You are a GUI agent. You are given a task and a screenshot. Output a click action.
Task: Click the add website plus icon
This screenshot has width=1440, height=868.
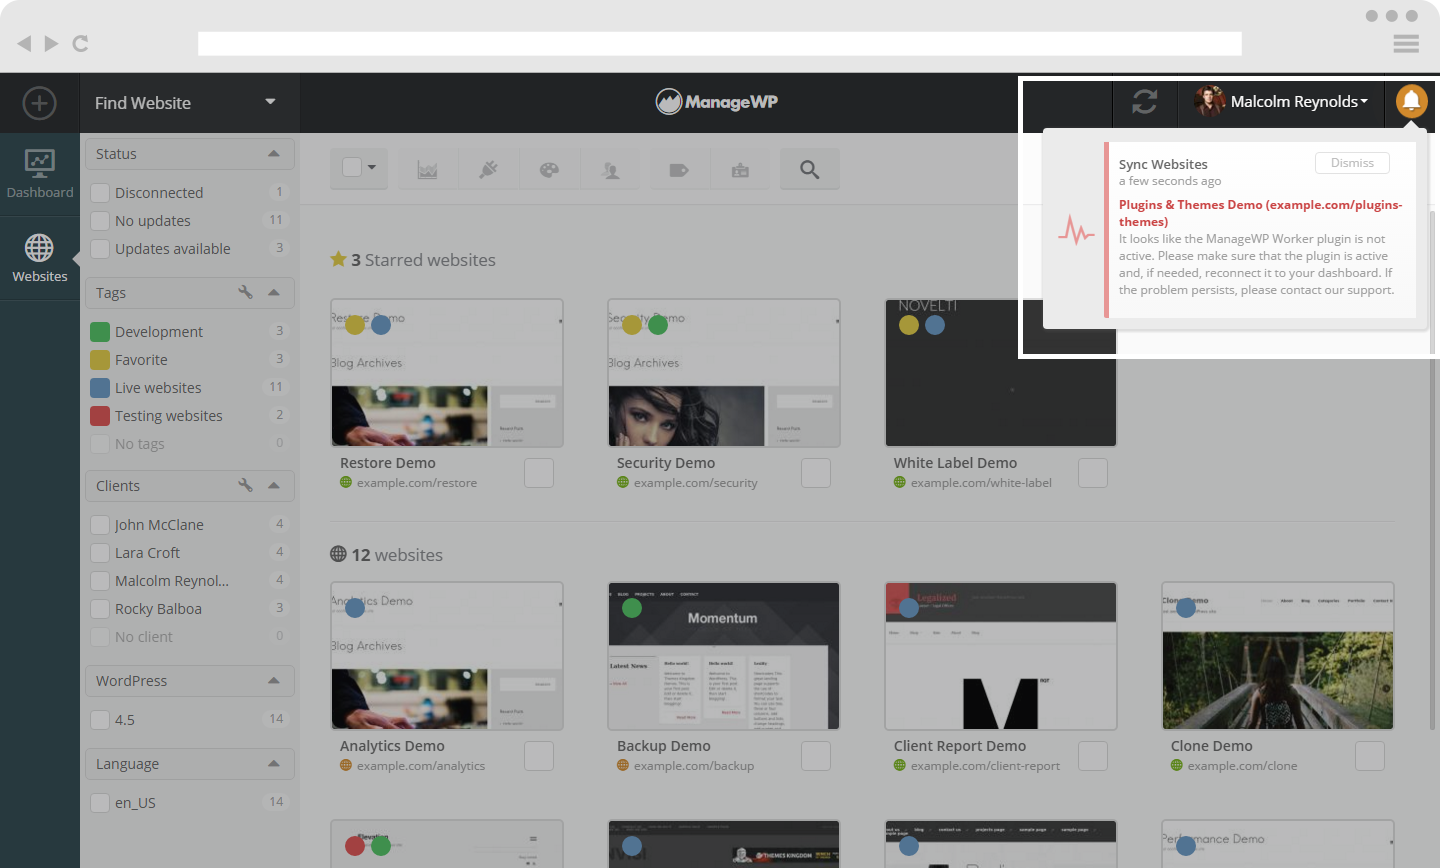pyautogui.click(x=39, y=103)
